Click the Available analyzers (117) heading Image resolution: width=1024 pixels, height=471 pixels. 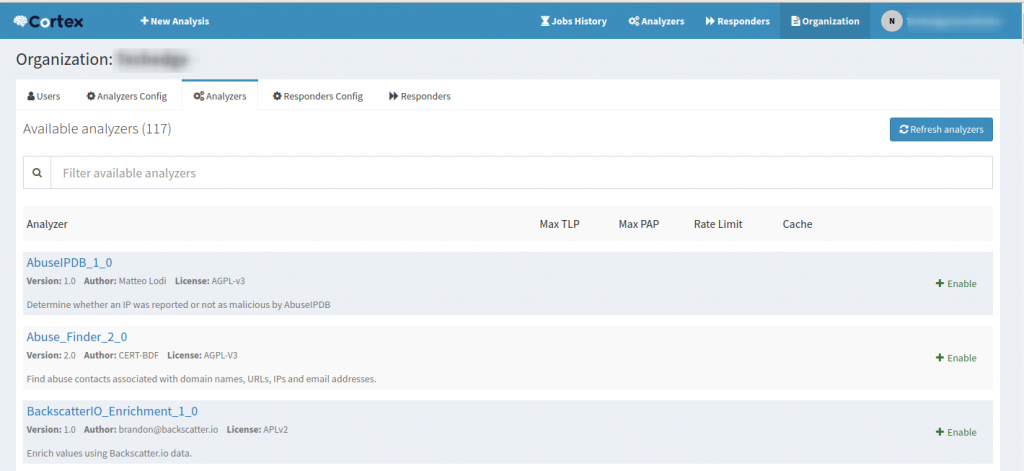[97, 129]
